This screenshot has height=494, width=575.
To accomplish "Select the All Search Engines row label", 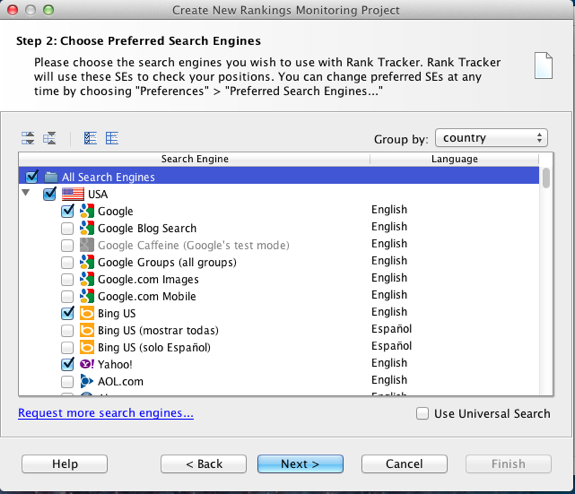I will pyautogui.click(x=108, y=177).
